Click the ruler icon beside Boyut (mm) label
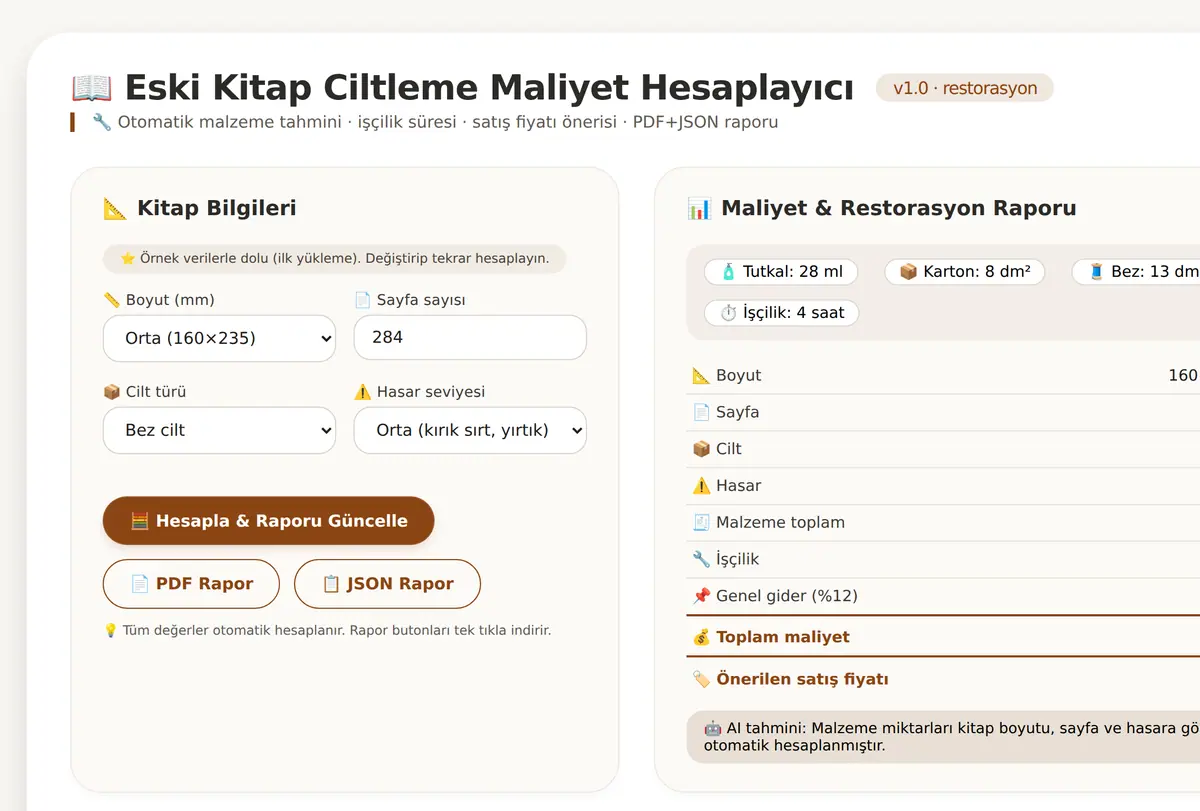The image size is (1200, 811). click(x=112, y=300)
